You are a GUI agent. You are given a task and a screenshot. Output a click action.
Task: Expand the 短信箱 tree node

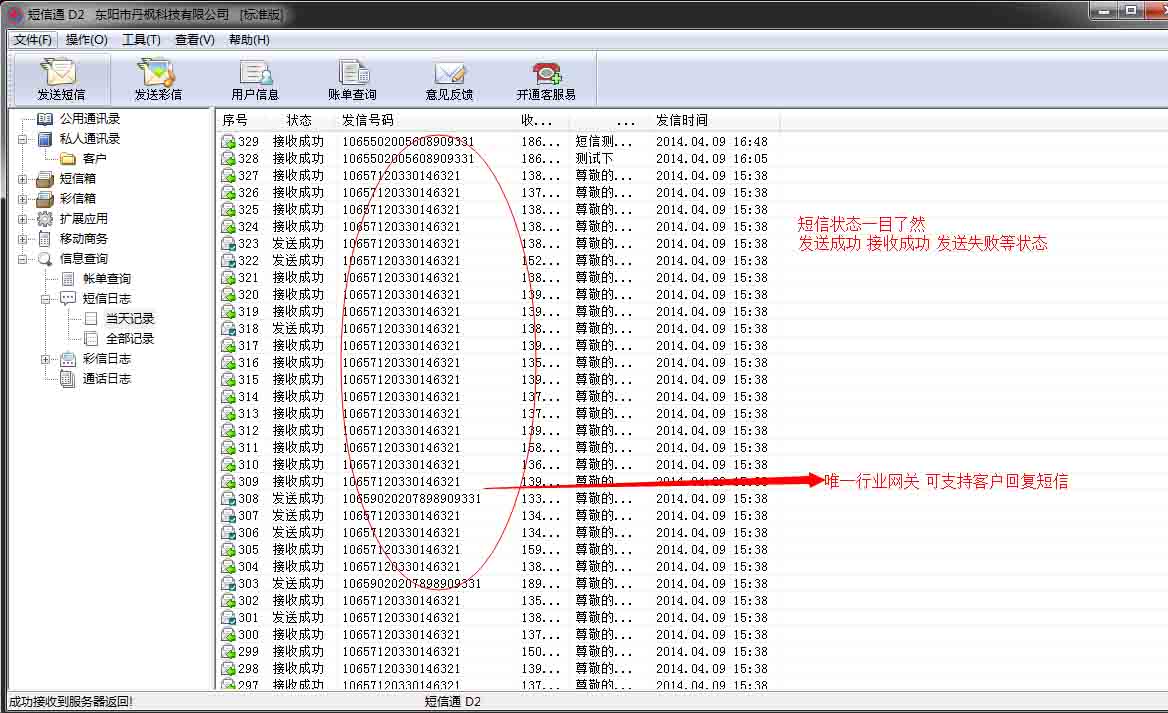pyautogui.click(x=22, y=178)
